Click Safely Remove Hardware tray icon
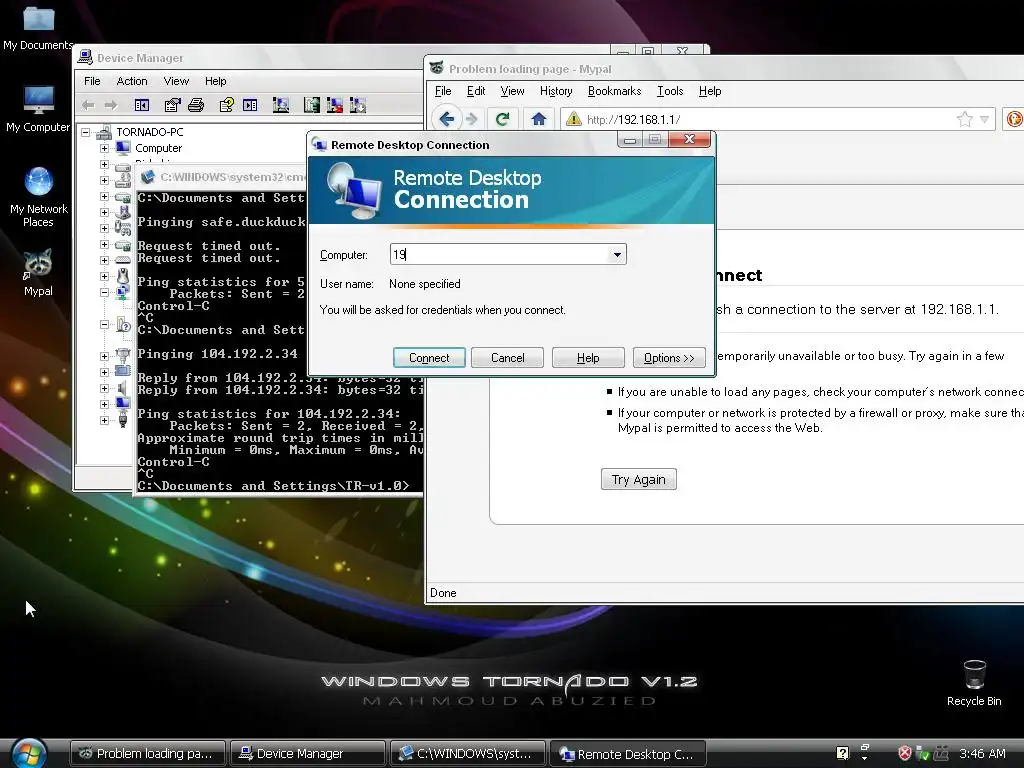Screen dimensions: 1024x768 tap(923, 754)
